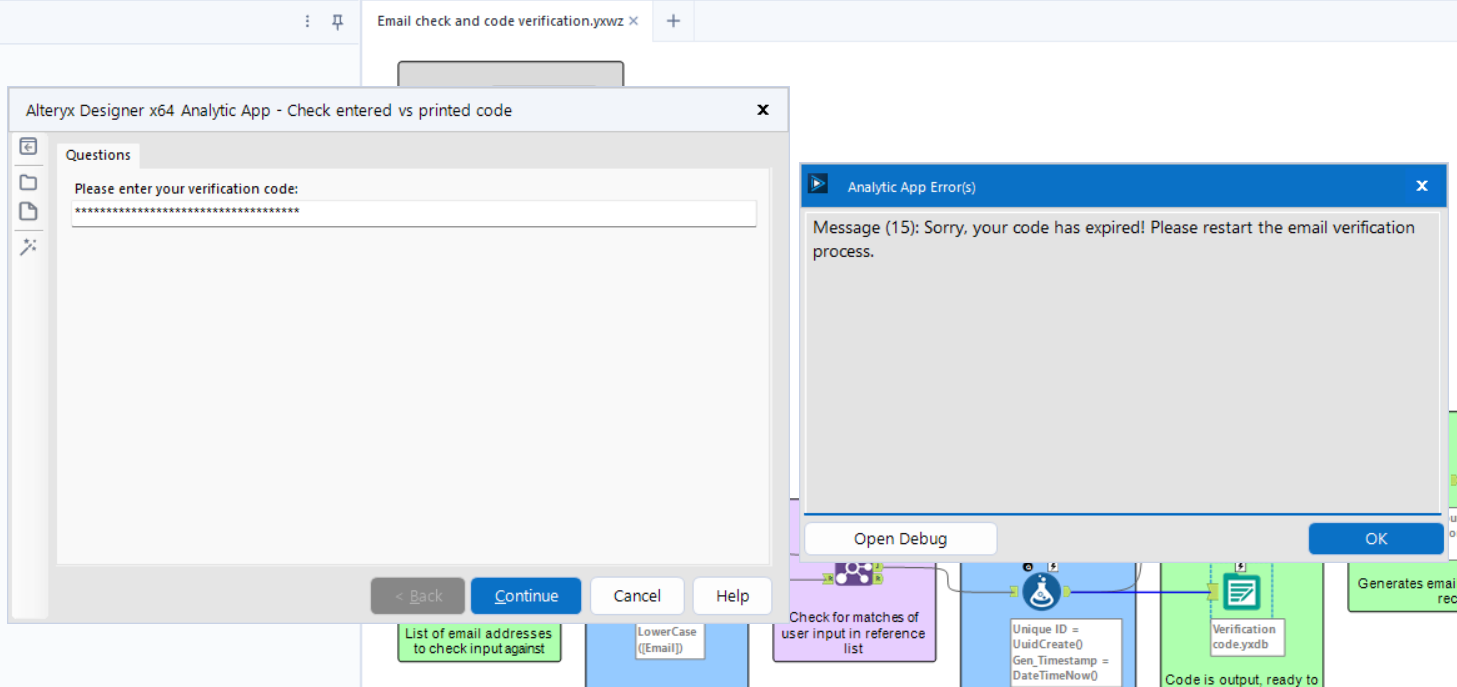Select the Find Replace tool on the canvas

click(x=854, y=575)
